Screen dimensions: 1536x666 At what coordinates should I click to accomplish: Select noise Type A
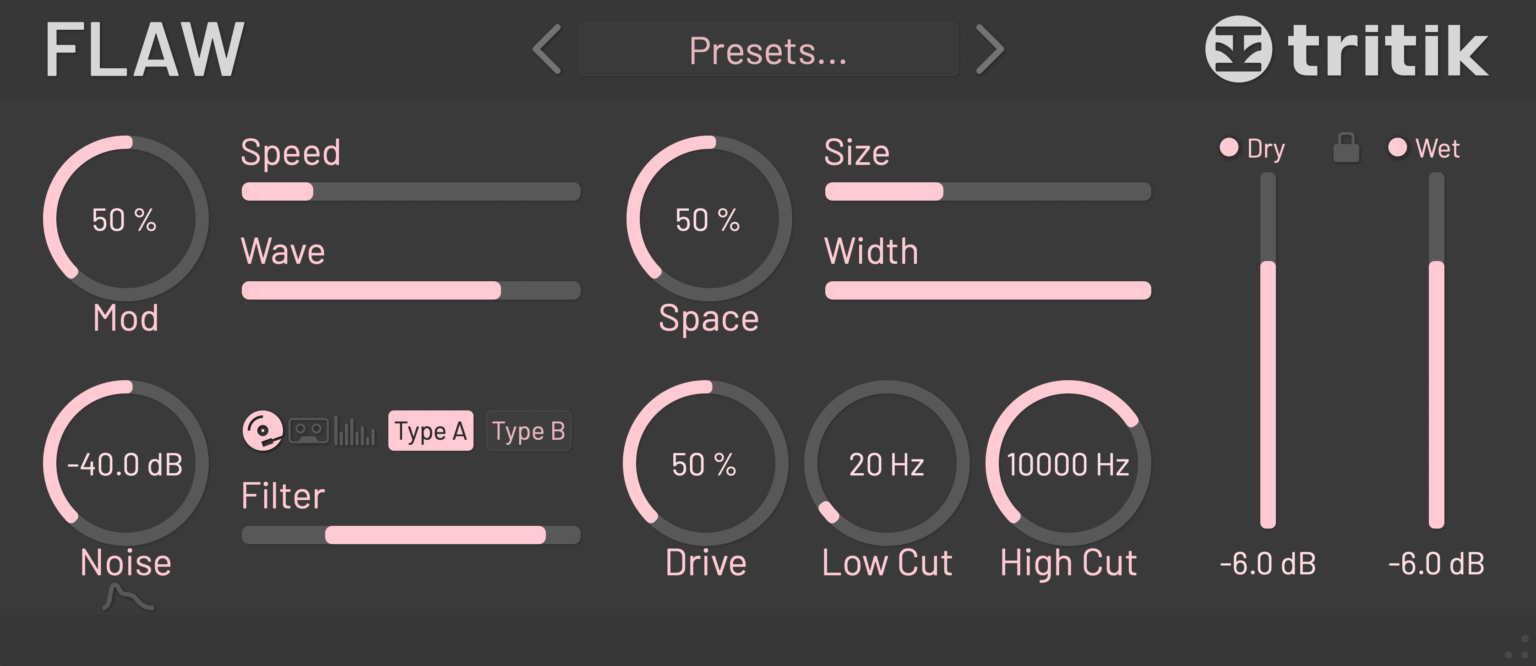[x=430, y=431]
